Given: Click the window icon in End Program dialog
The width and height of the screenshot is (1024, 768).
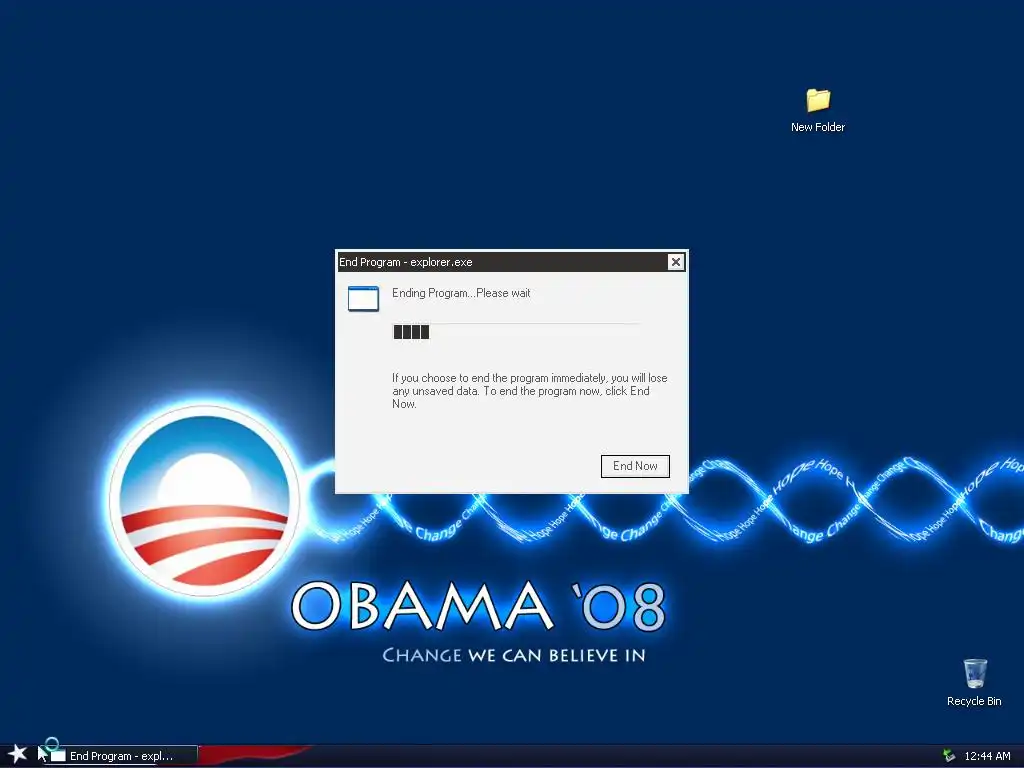Looking at the screenshot, I should (x=363, y=298).
